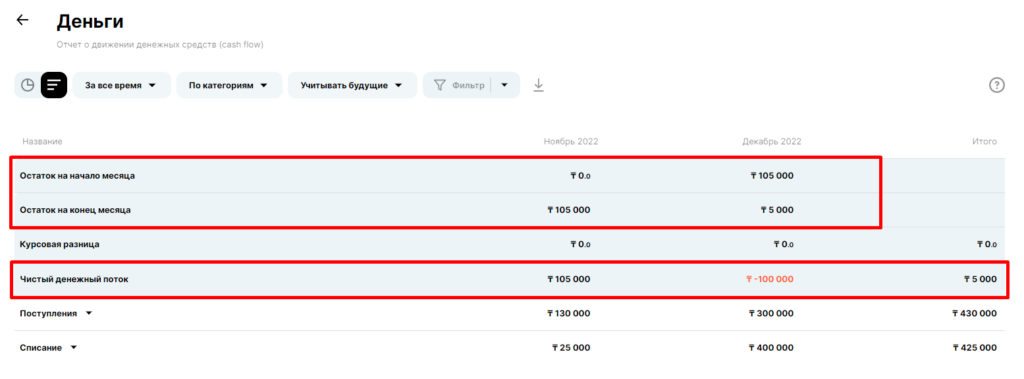Image resolution: width=1024 pixels, height=379 pixels.
Task: Click the 'Декабрь 2022' column header
Action: pos(771,141)
